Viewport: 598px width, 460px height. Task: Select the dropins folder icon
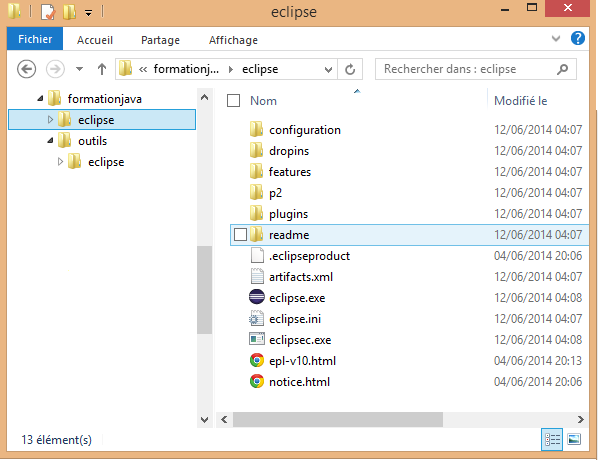(x=256, y=150)
